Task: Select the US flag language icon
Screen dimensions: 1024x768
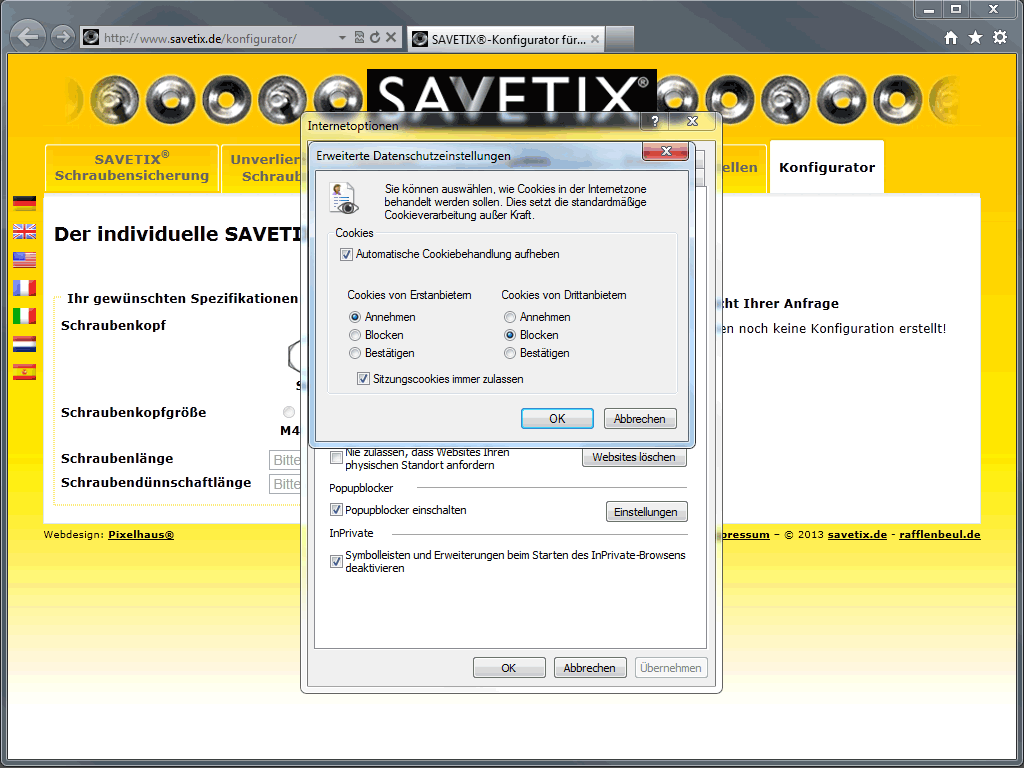Action: (x=24, y=259)
